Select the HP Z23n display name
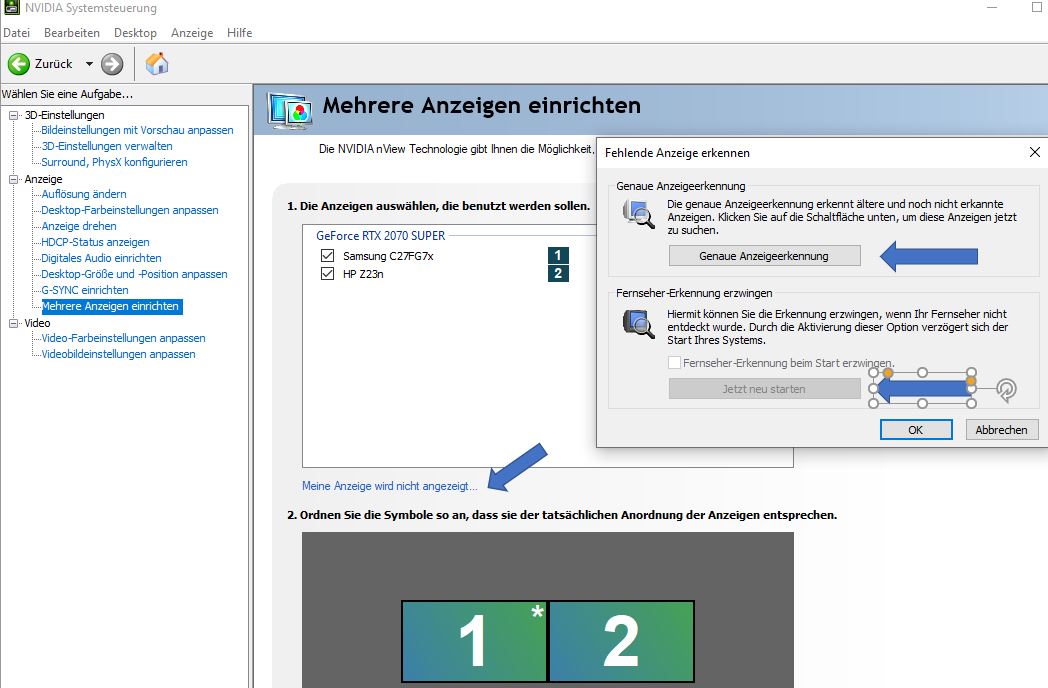This screenshot has width=1048, height=688. click(x=363, y=274)
